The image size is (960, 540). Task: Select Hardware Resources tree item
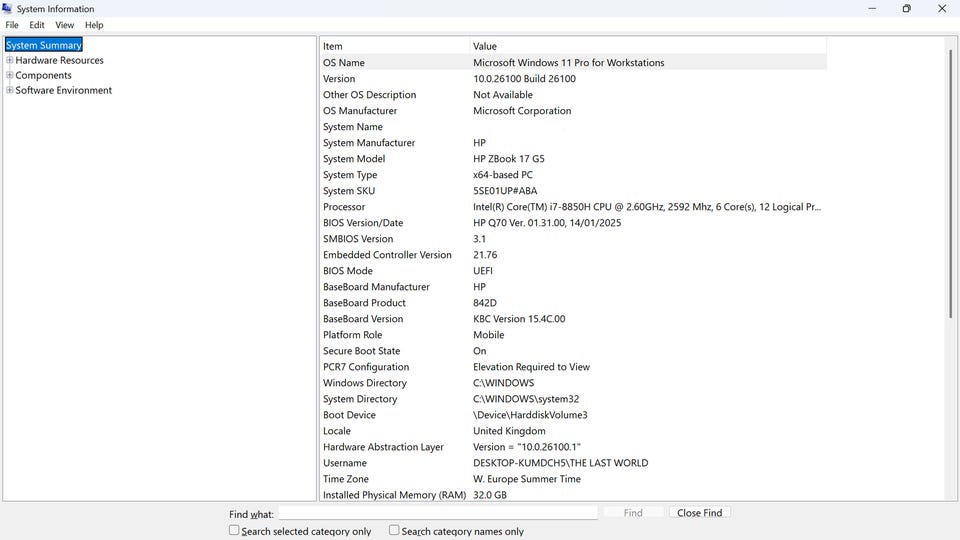point(59,60)
